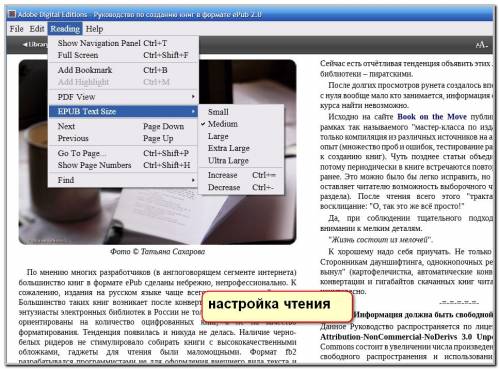This screenshot has height=369, width=499.
Task: Select the checked Medium text size
Action: click(x=241, y=124)
